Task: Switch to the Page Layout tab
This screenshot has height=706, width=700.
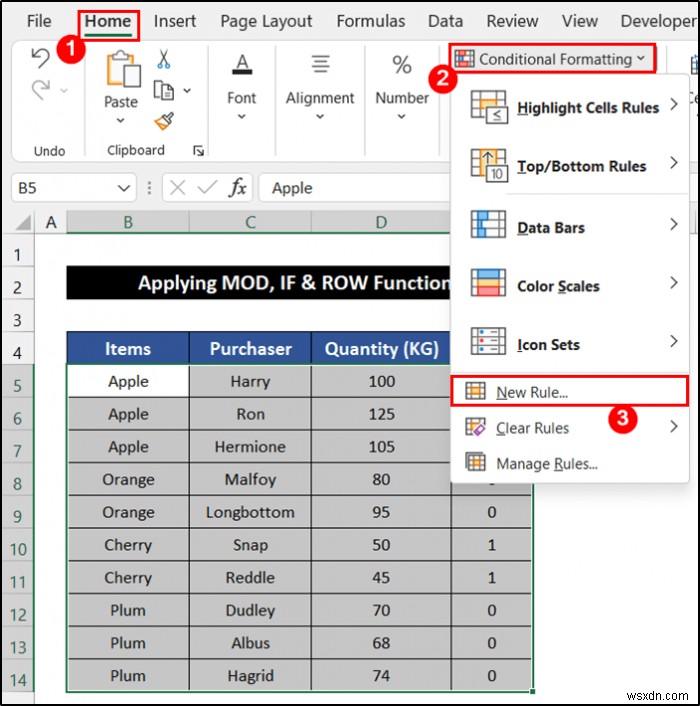Action: click(266, 21)
